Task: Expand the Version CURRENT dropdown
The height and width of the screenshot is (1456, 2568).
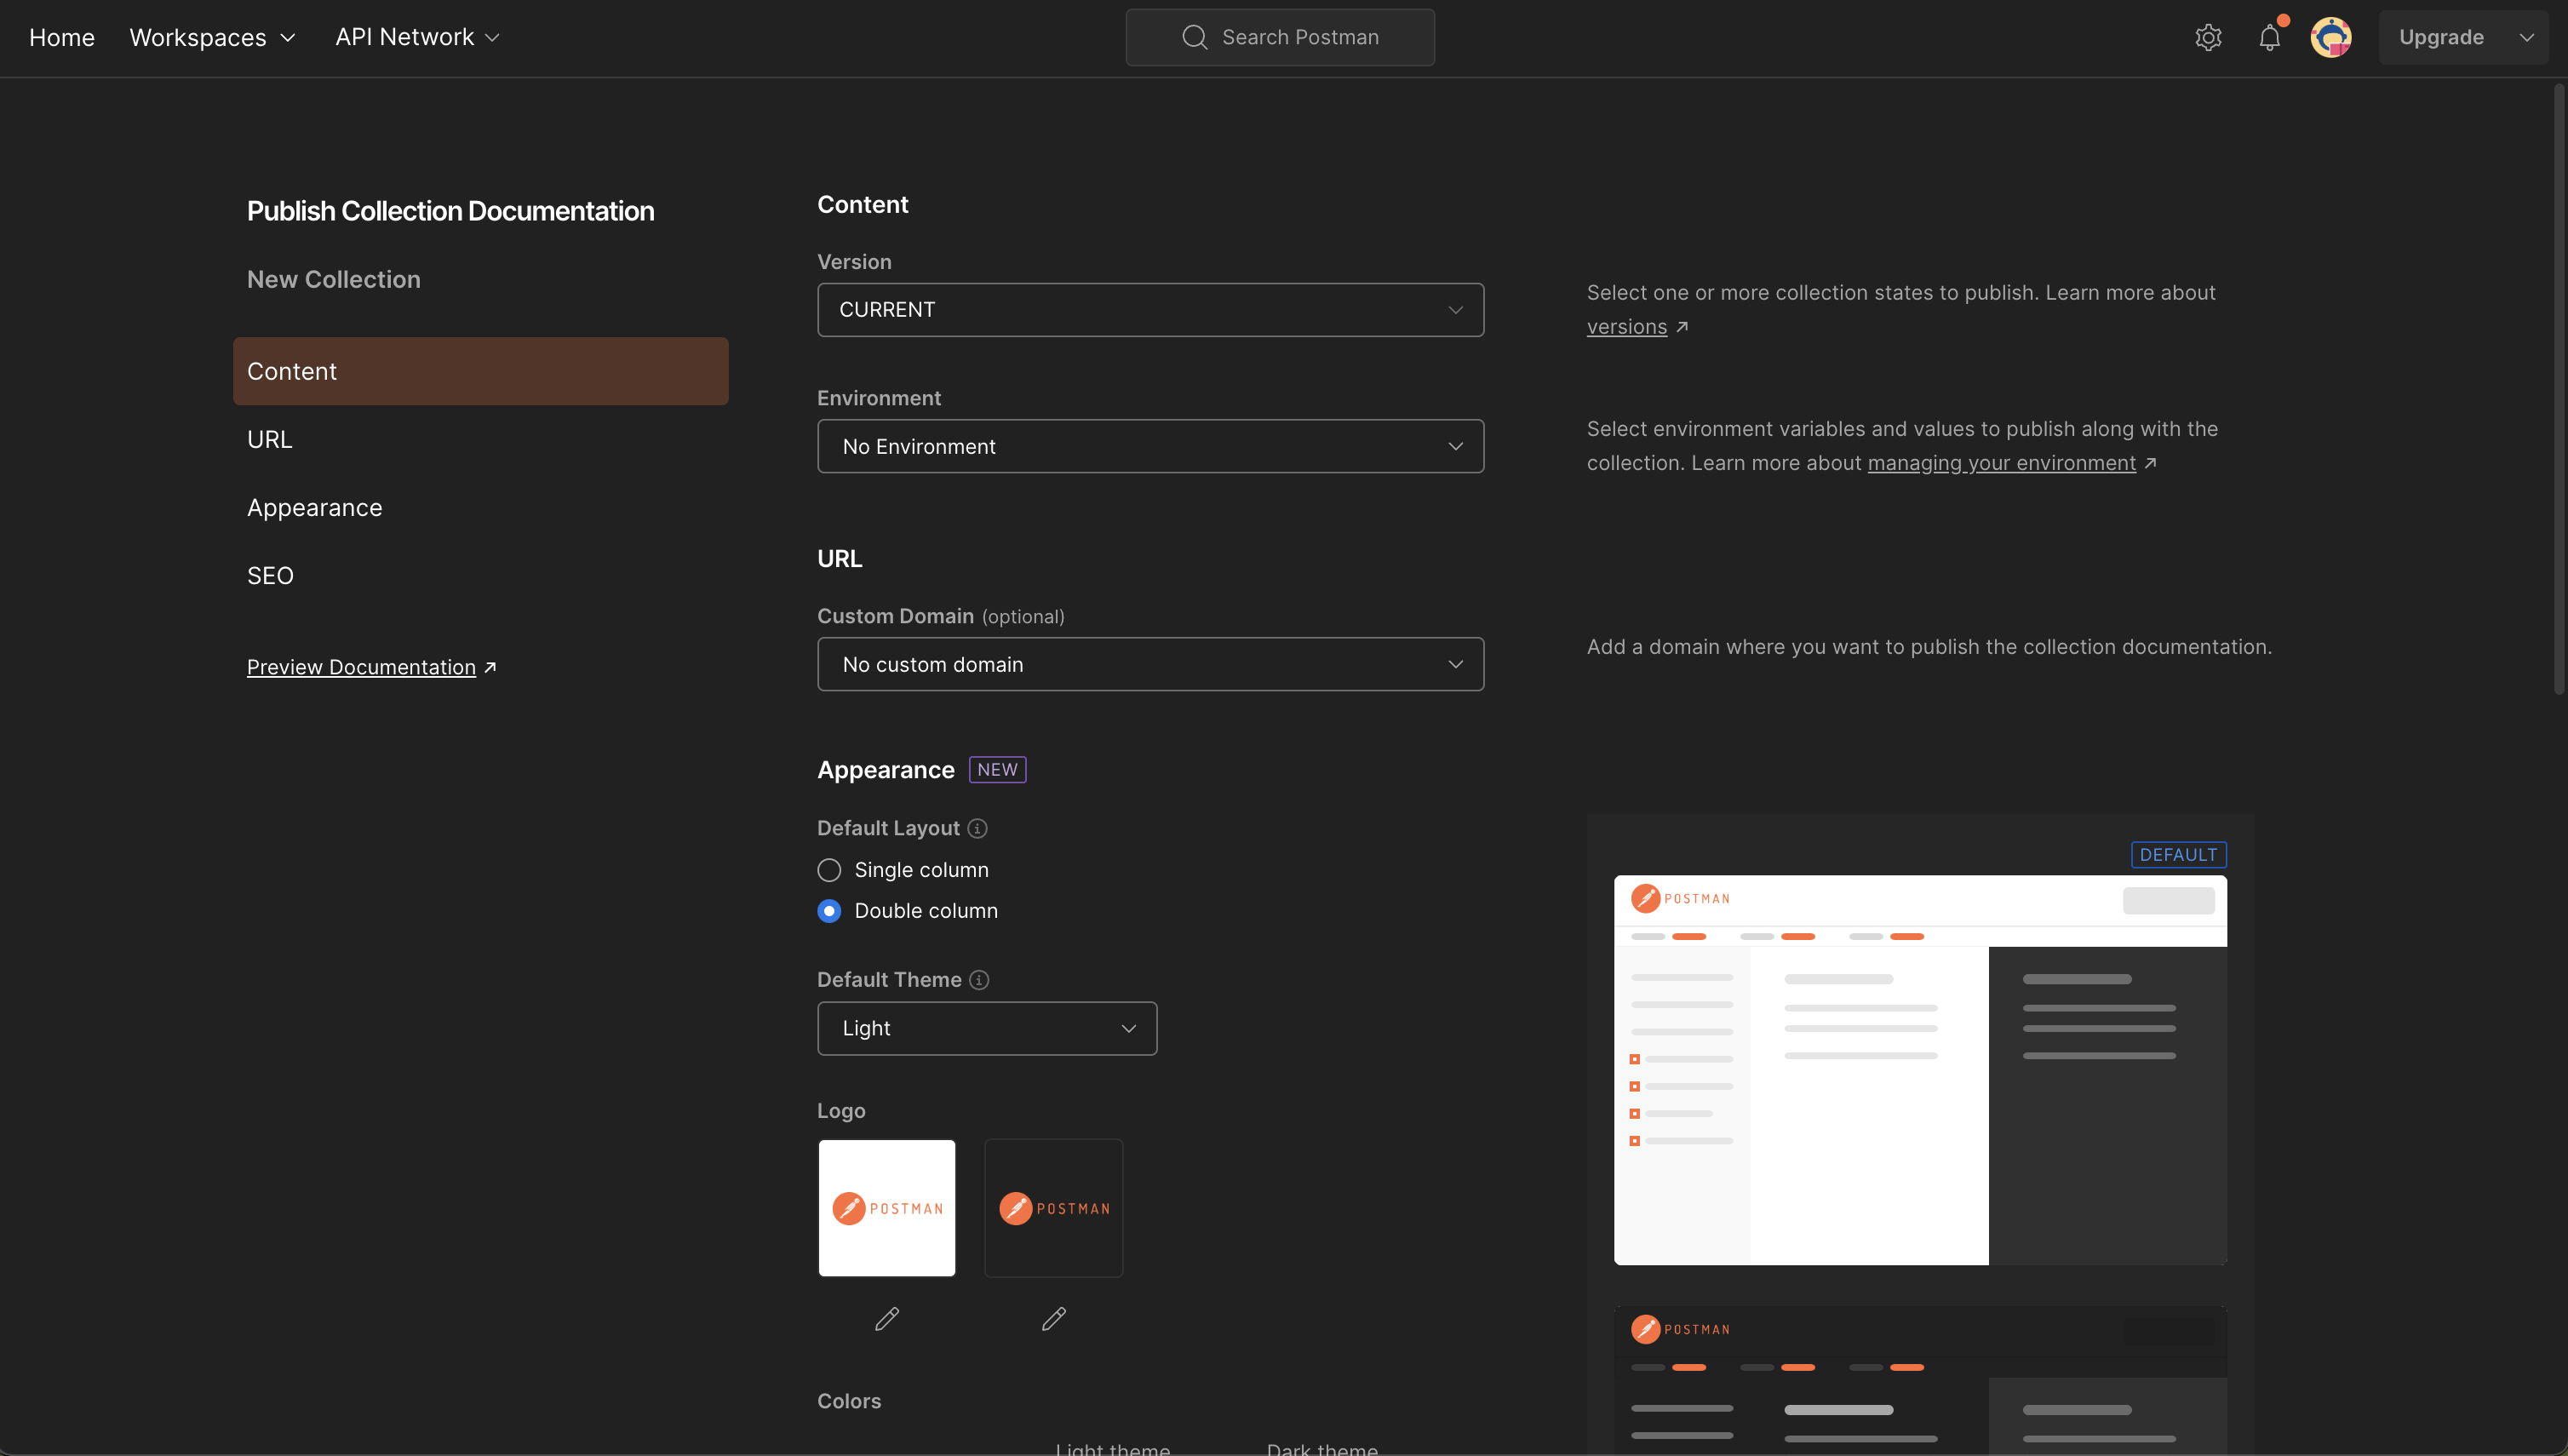Action: pyautogui.click(x=1150, y=310)
